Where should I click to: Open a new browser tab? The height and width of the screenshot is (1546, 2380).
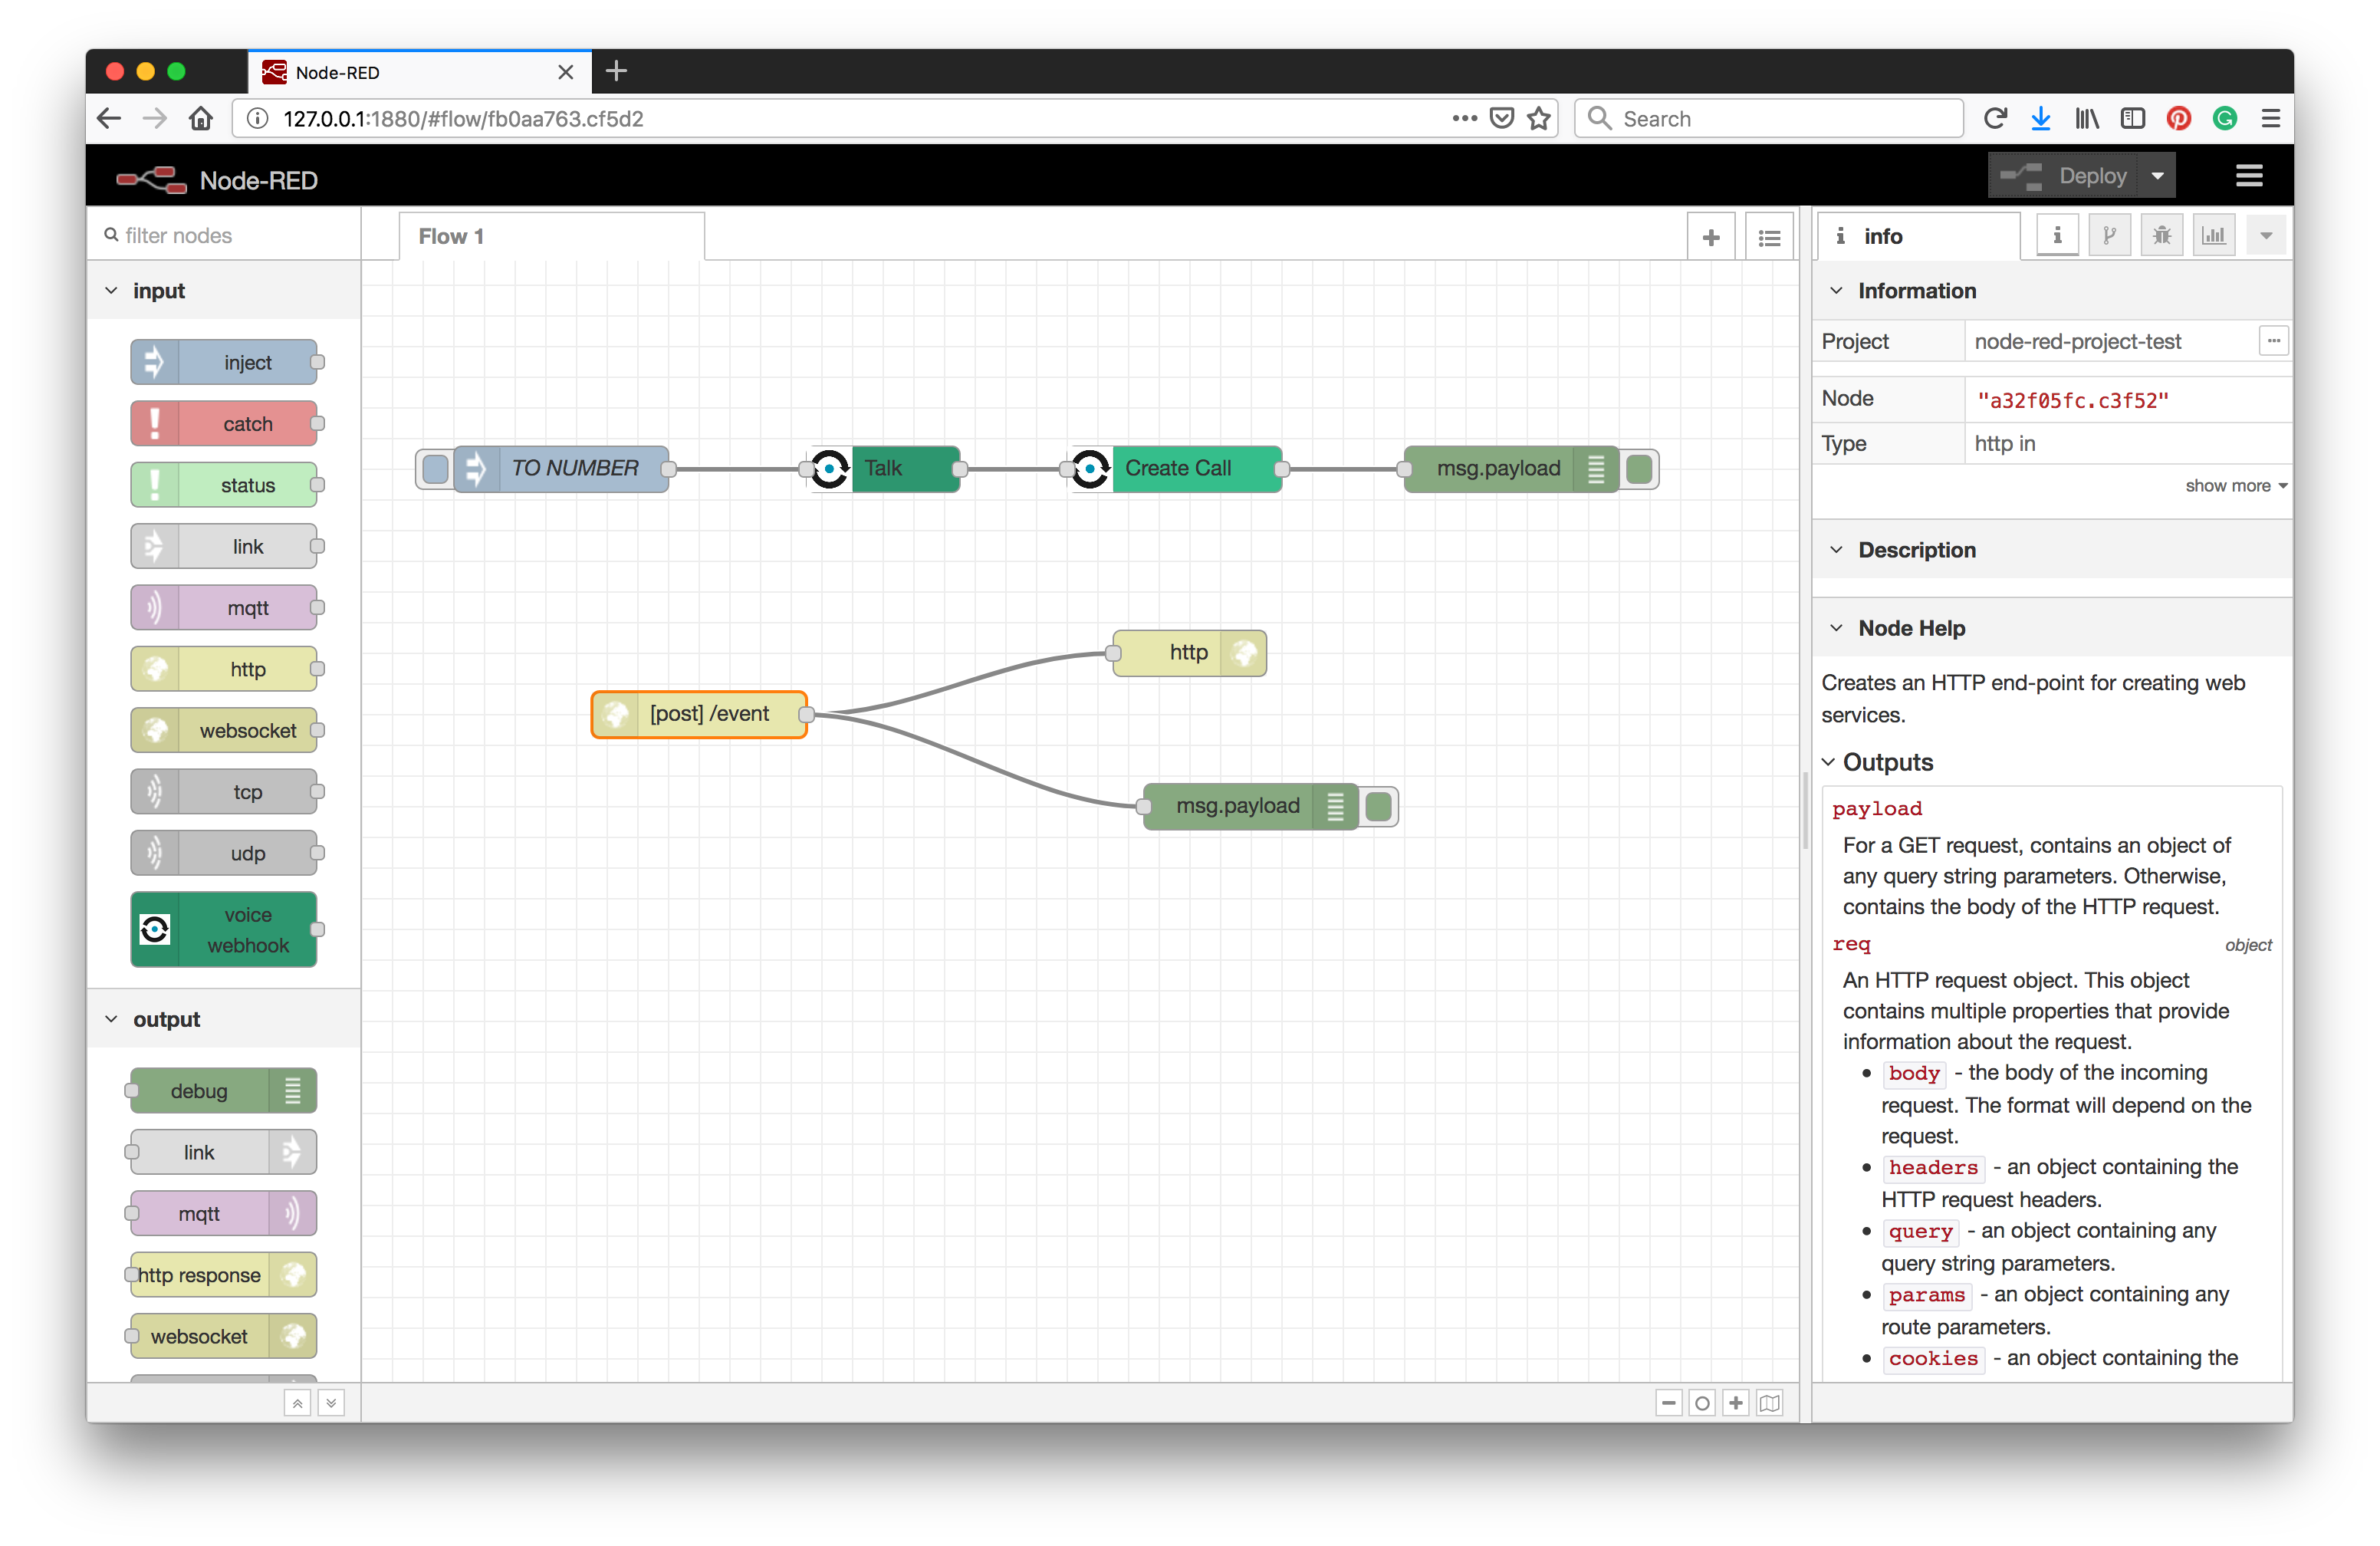tap(617, 71)
